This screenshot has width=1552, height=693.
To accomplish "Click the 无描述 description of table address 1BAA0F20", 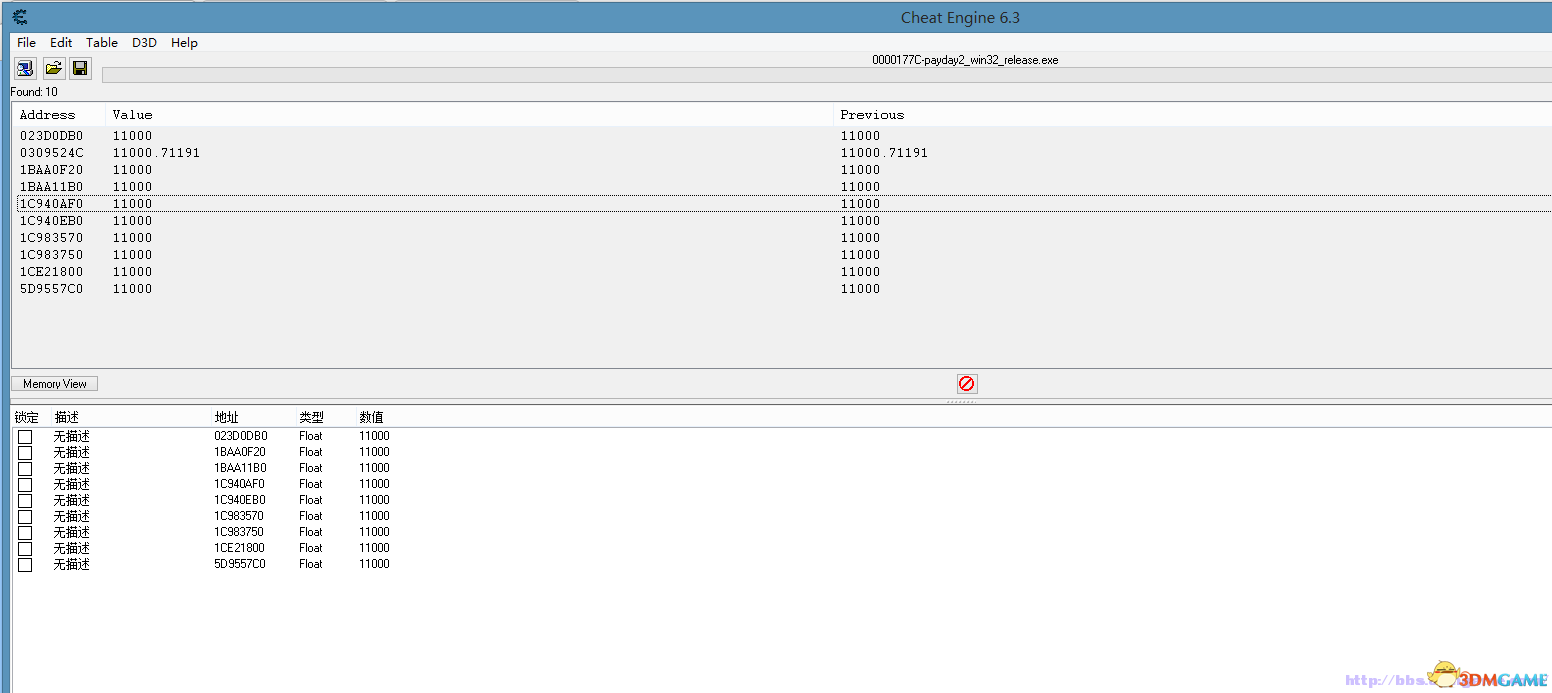I will (x=72, y=452).
